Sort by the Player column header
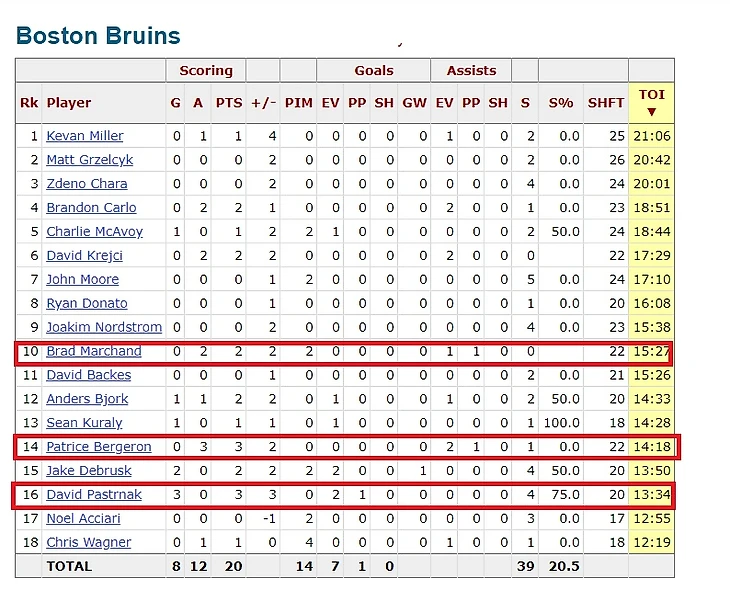The image size is (730, 599). point(69,102)
